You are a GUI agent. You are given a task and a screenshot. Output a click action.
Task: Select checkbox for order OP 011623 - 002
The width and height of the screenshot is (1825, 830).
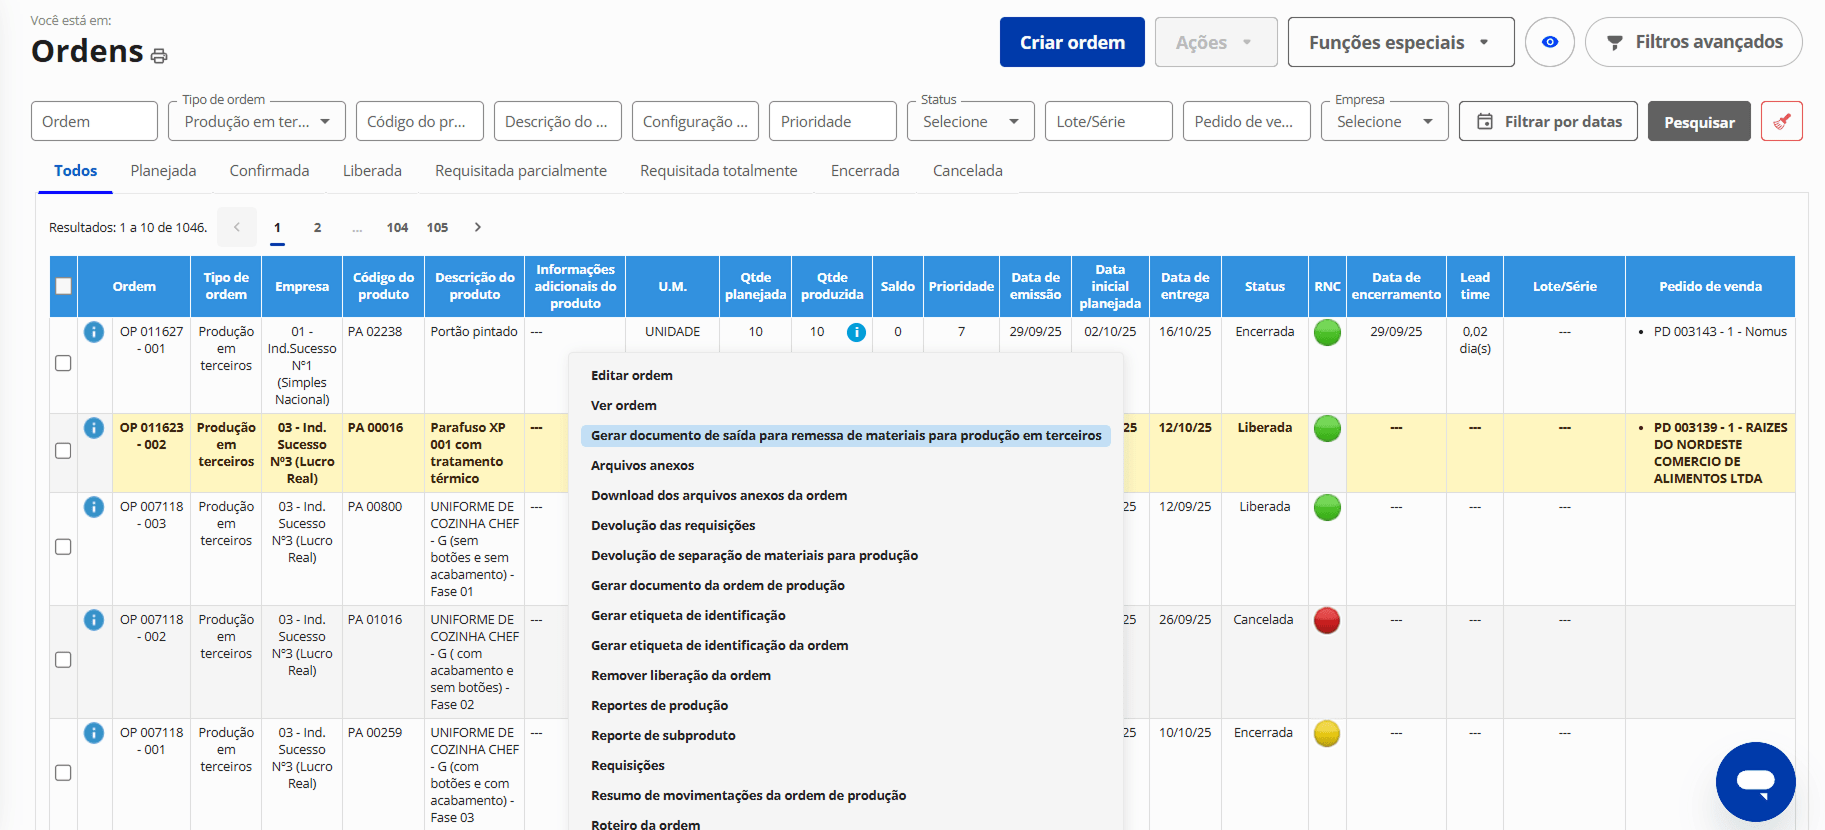pyautogui.click(x=63, y=451)
